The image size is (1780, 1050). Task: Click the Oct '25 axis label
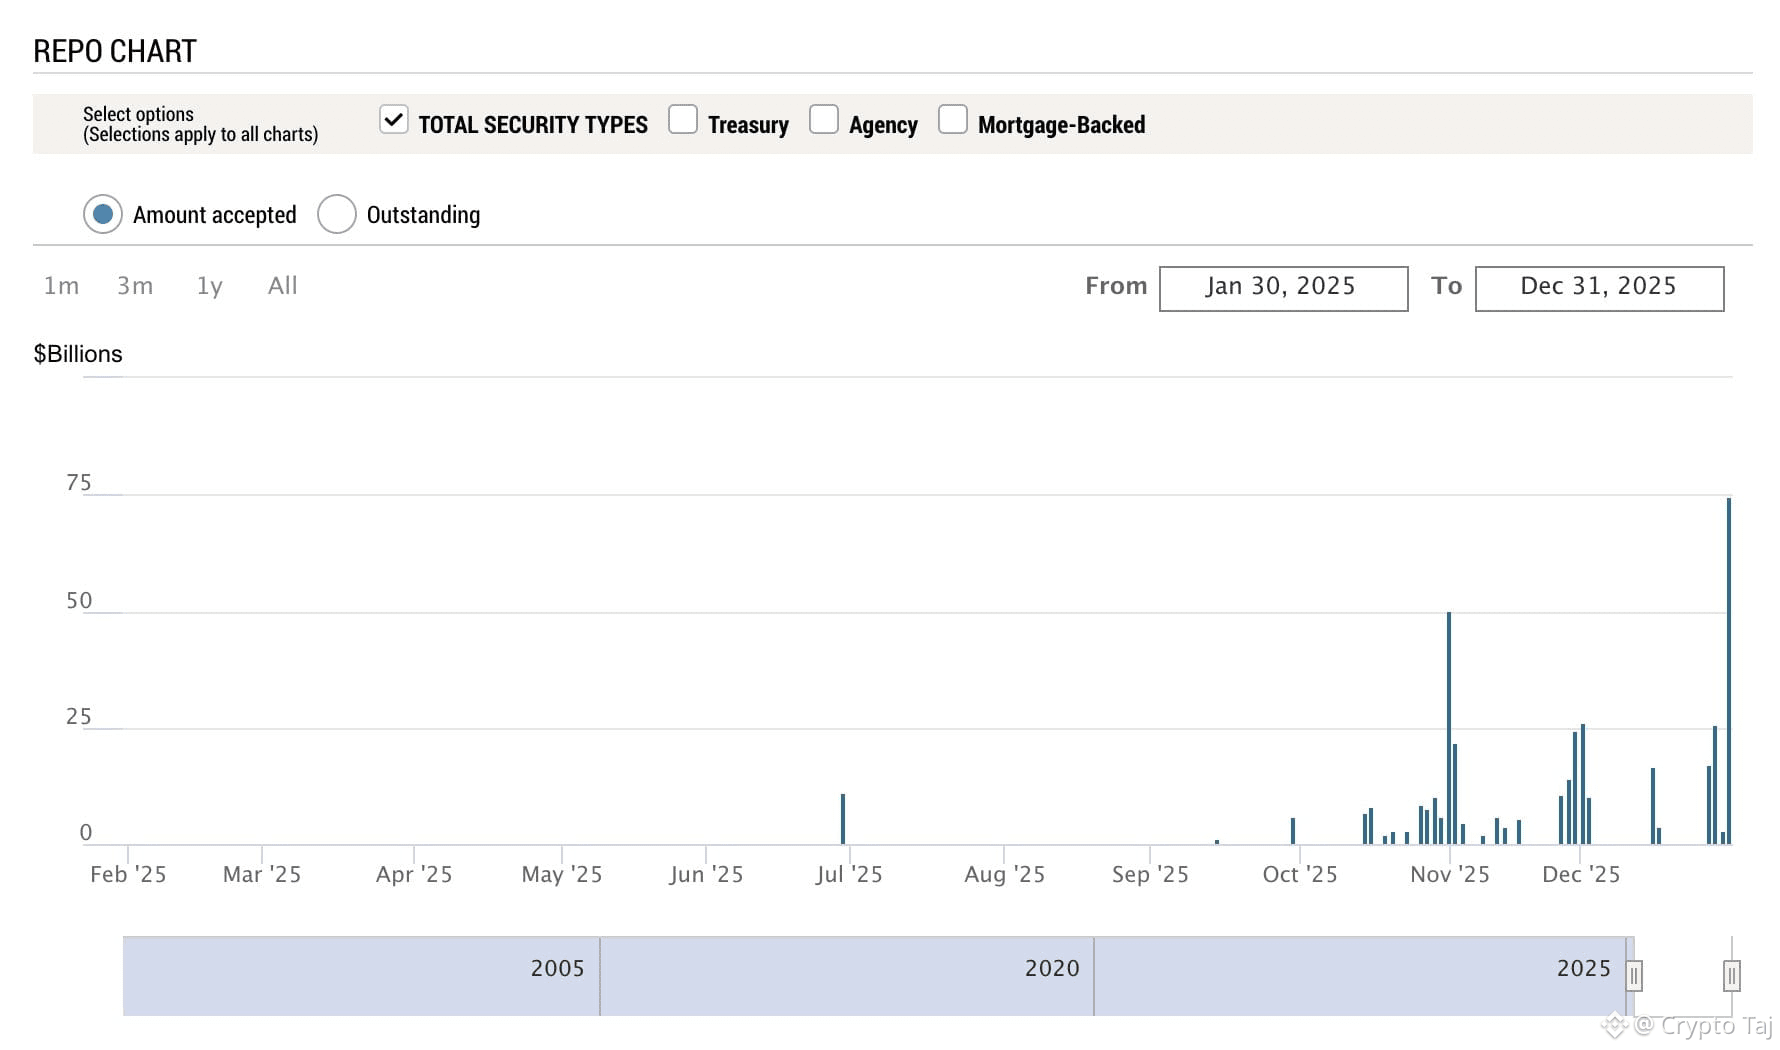click(1300, 875)
